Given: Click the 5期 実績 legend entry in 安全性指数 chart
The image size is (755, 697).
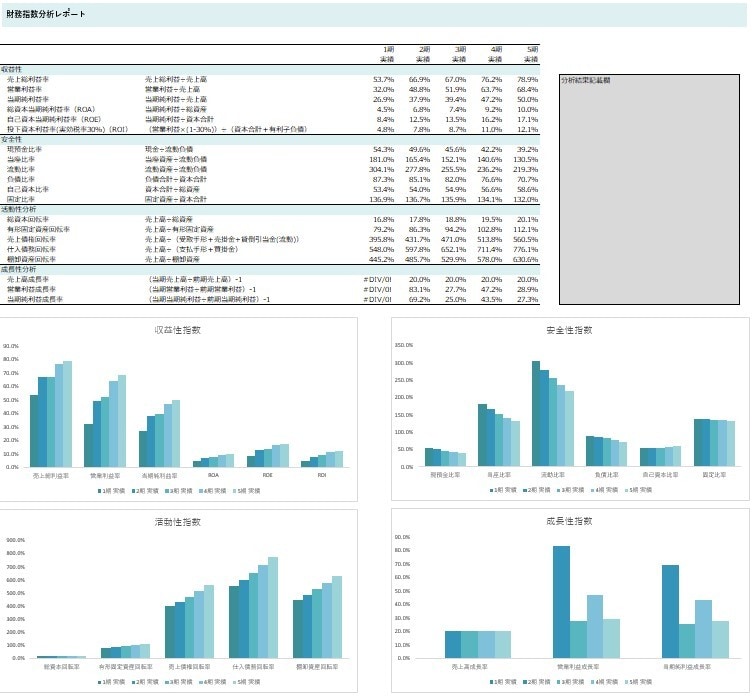Looking at the screenshot, I should pyautogui.click(x=638, y=490).
